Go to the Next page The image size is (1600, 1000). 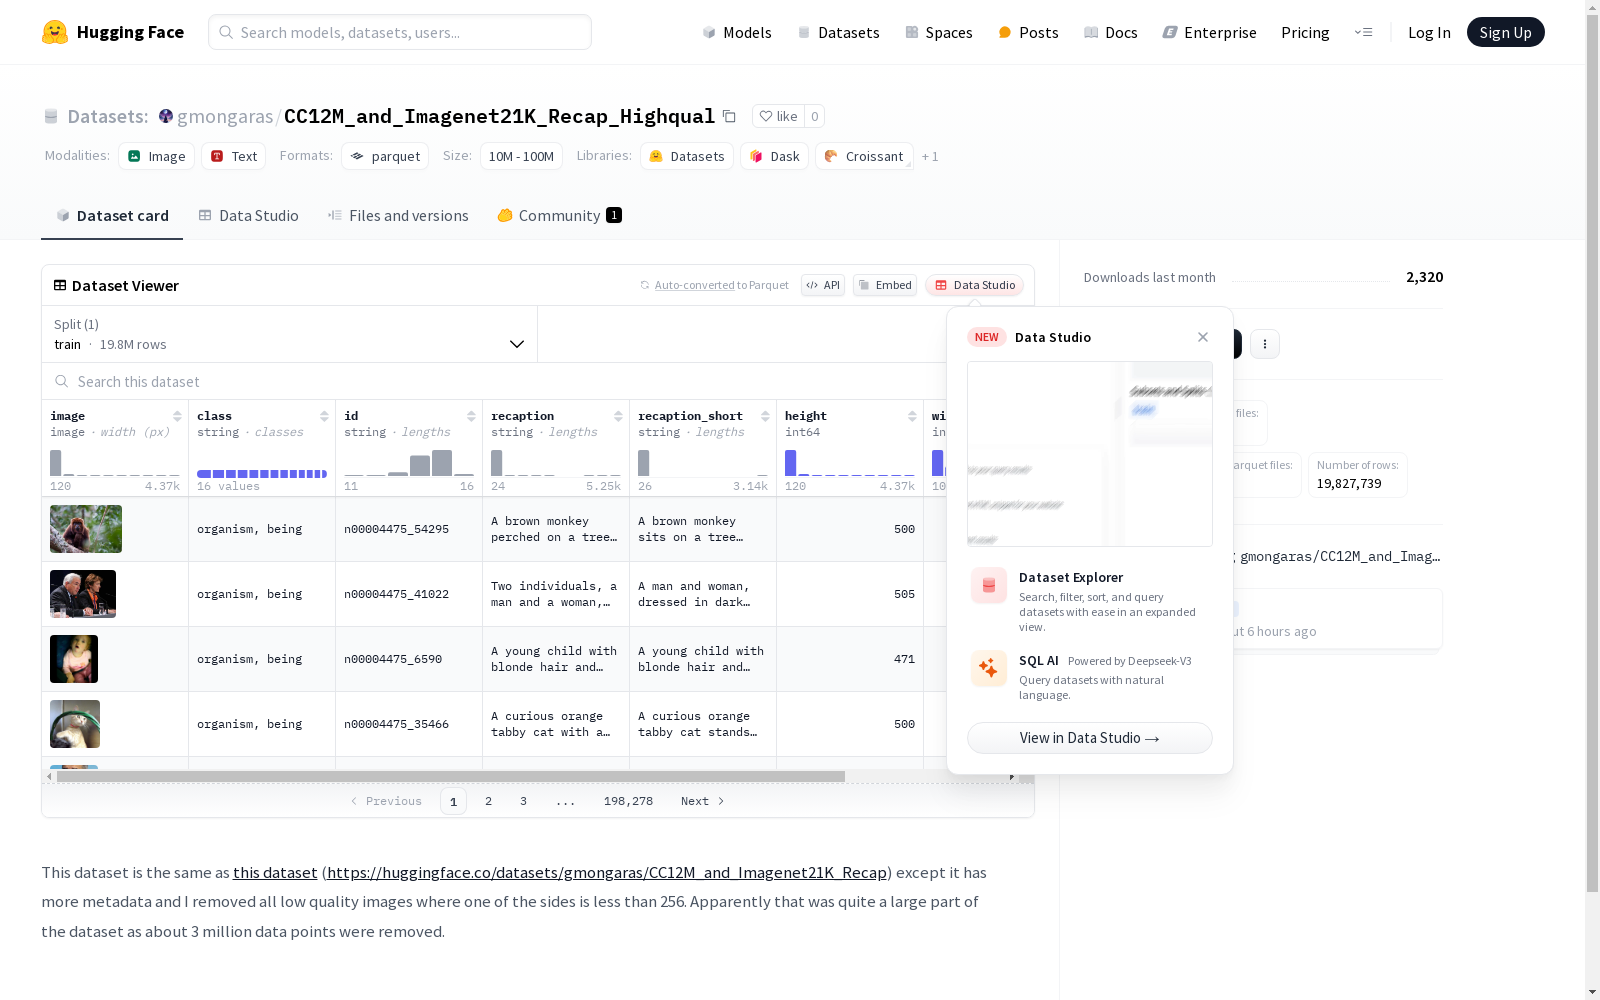coord(702,801)
